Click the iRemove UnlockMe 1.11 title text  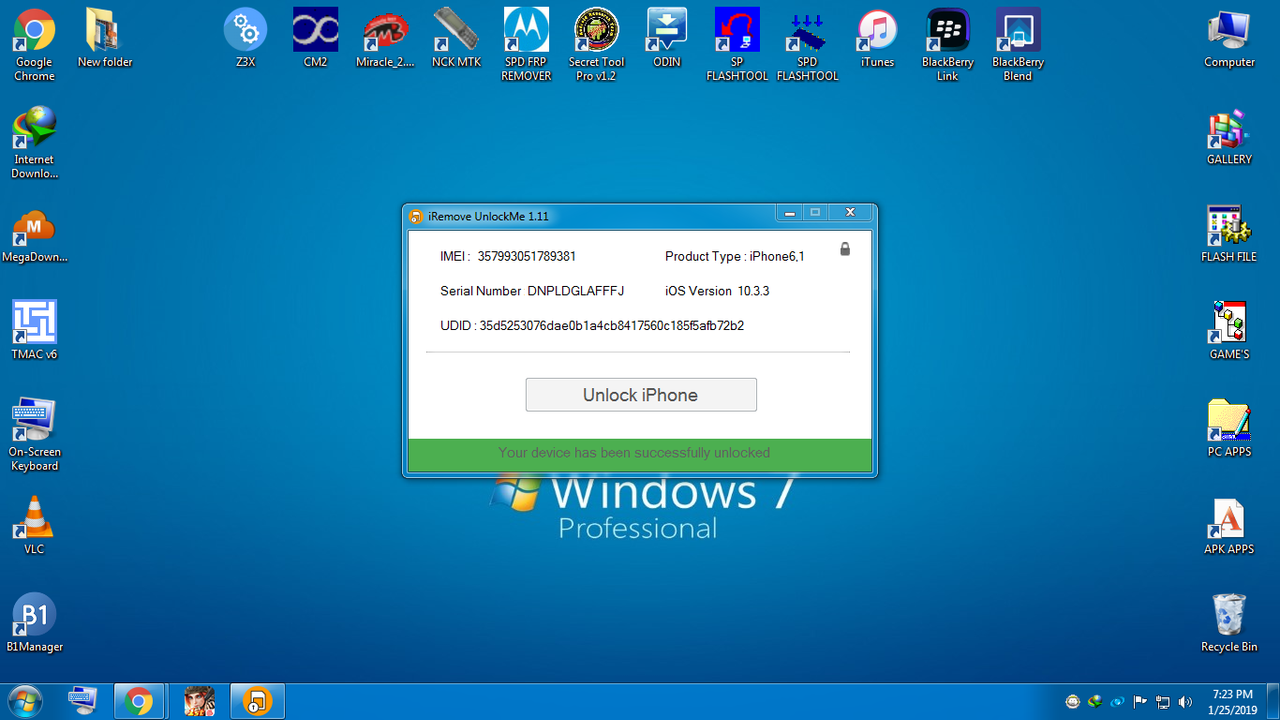tap(488, 216)
